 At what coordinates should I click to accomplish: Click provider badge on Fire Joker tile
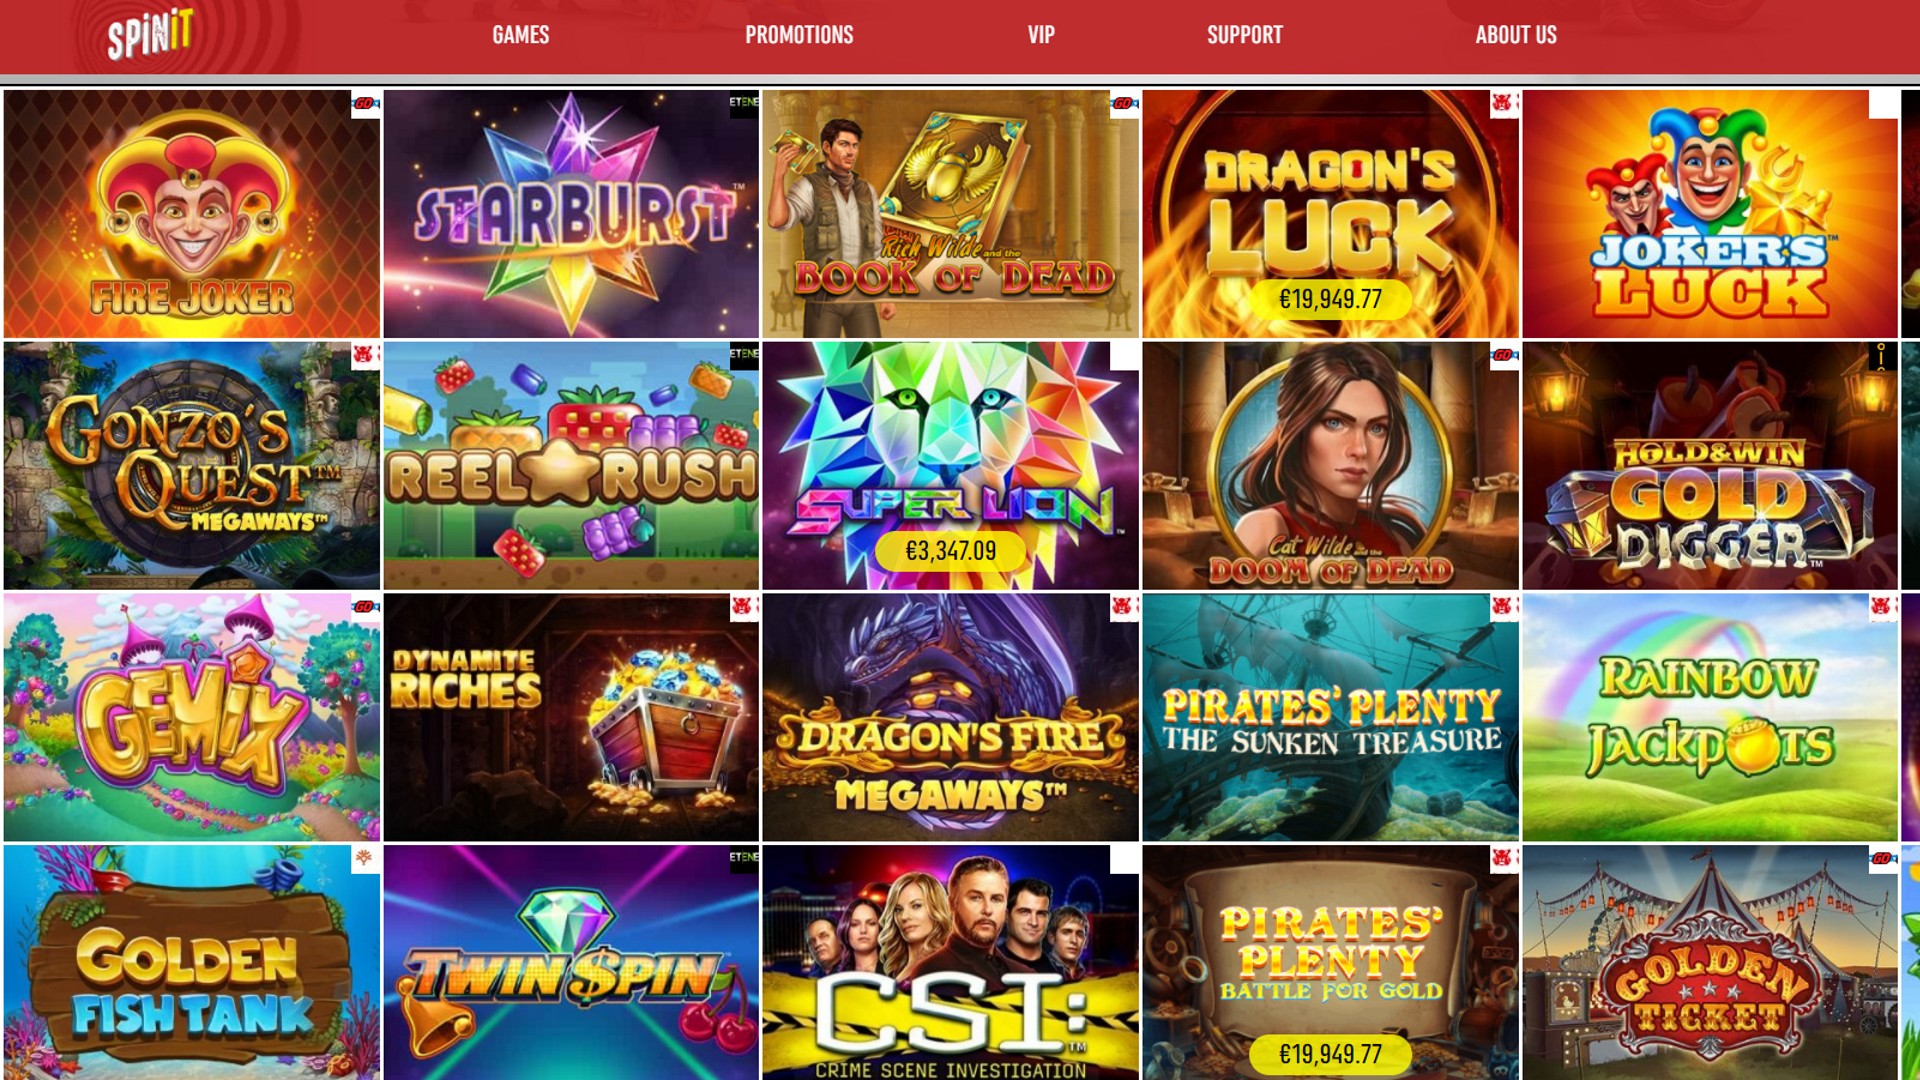pyautogui.click(x=365, y=104)
